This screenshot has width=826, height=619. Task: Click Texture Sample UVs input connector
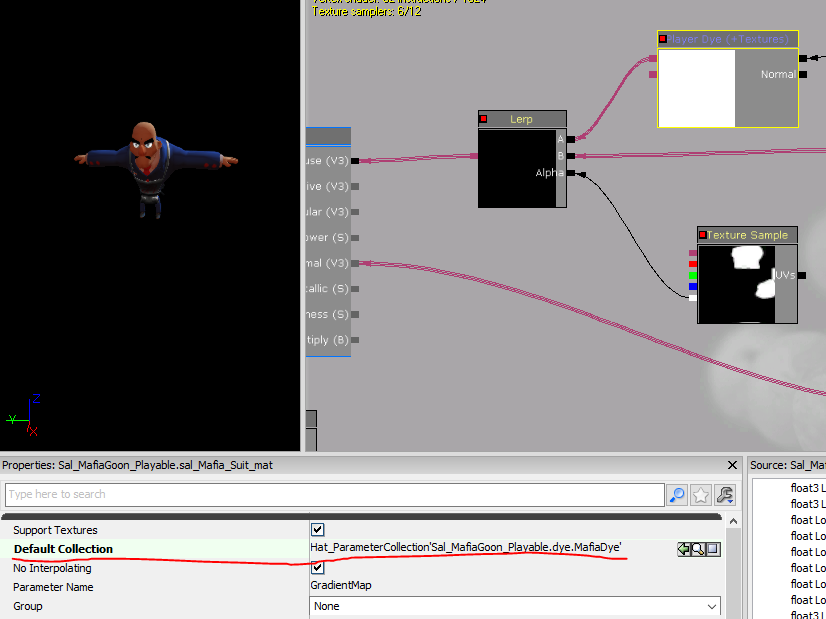pos(802,276)
